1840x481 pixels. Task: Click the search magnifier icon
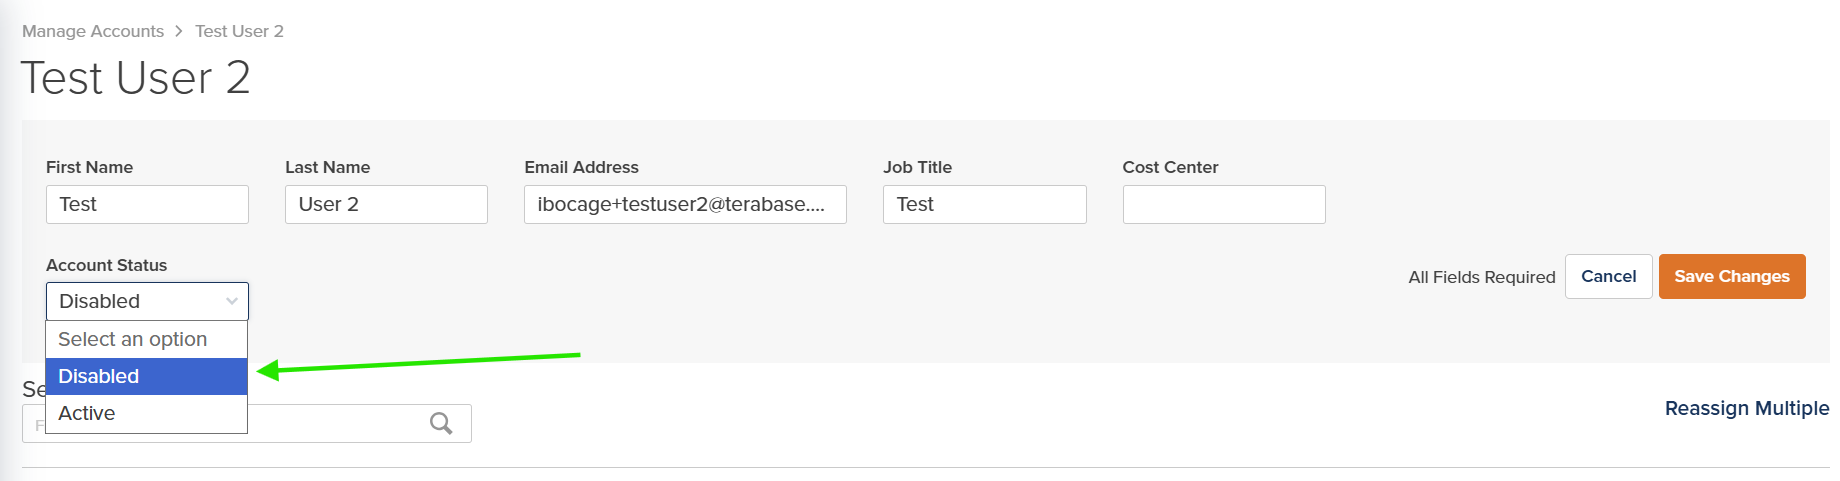[441, 423]
